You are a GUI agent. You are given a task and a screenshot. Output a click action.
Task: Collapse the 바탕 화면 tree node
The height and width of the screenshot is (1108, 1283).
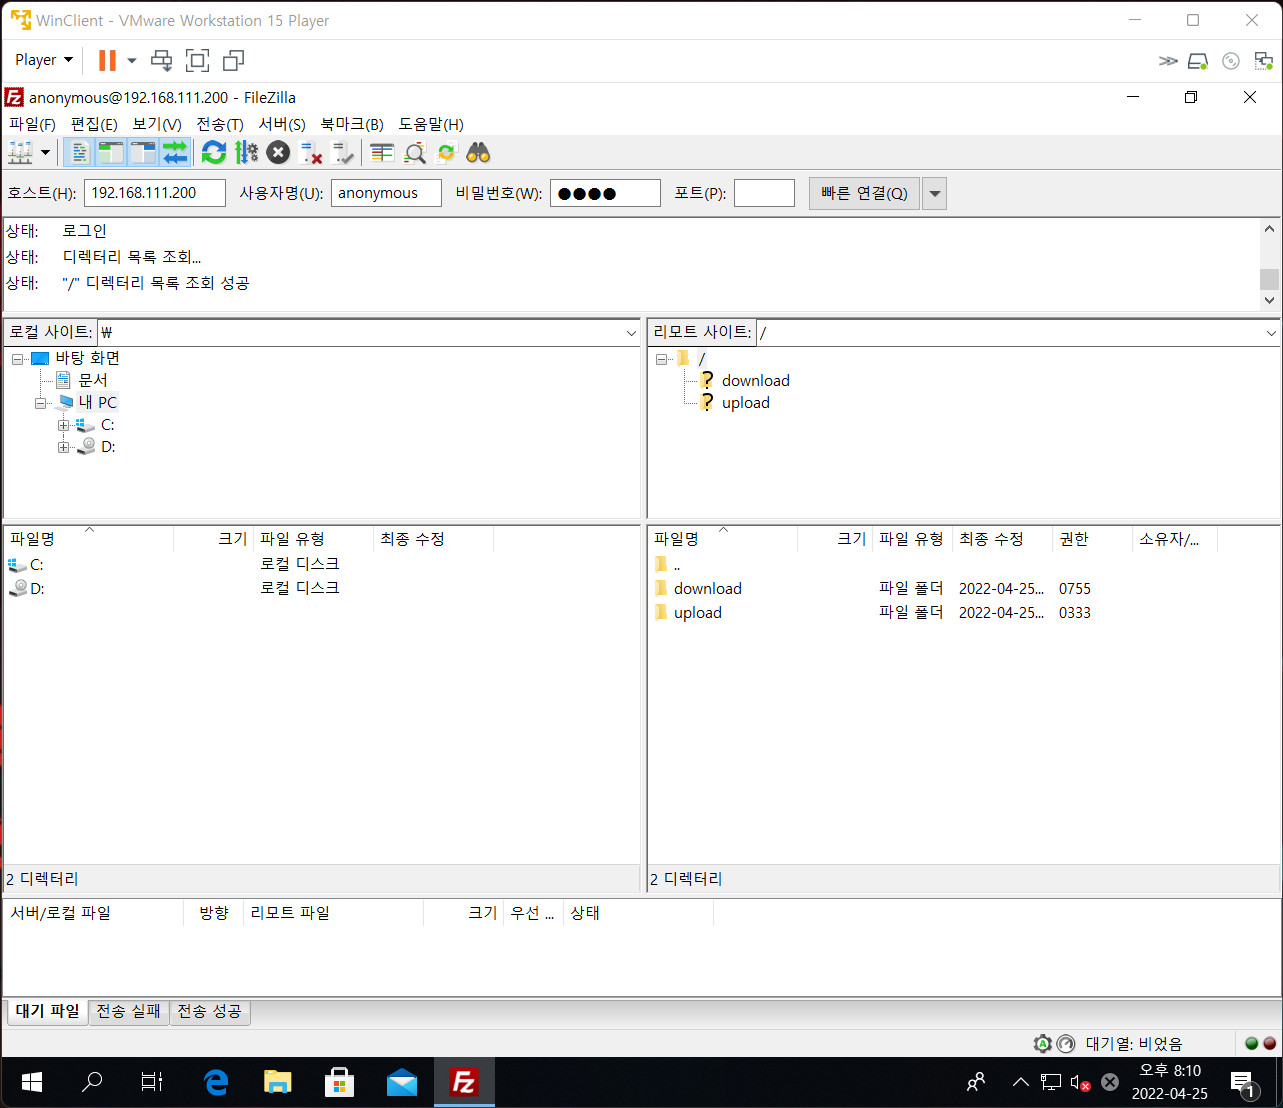click(18, 359)
